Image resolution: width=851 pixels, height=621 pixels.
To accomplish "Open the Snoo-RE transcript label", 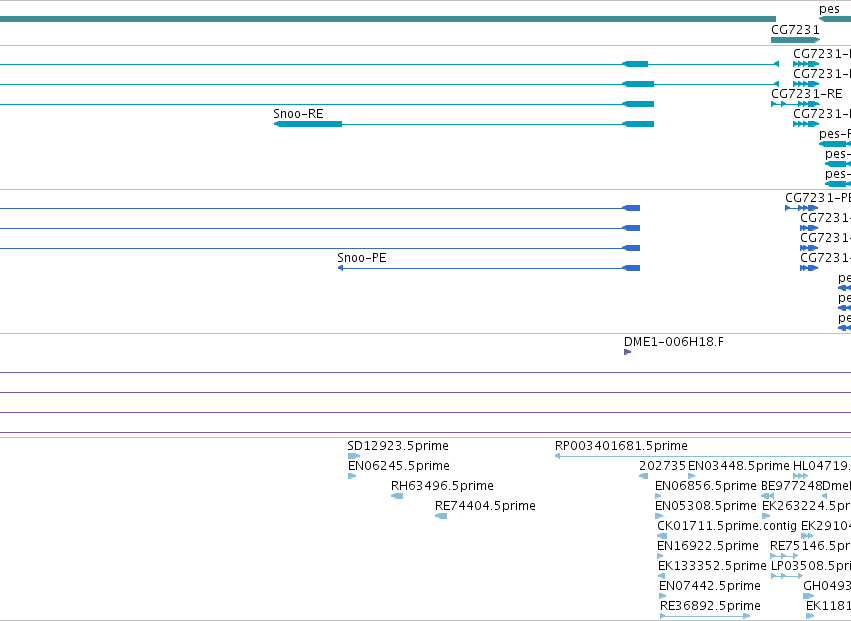I will 298,113.
